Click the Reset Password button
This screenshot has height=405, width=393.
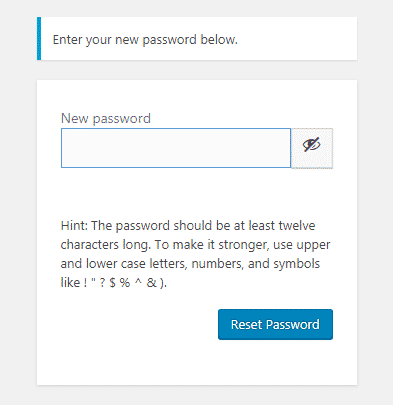pos(275,324)
